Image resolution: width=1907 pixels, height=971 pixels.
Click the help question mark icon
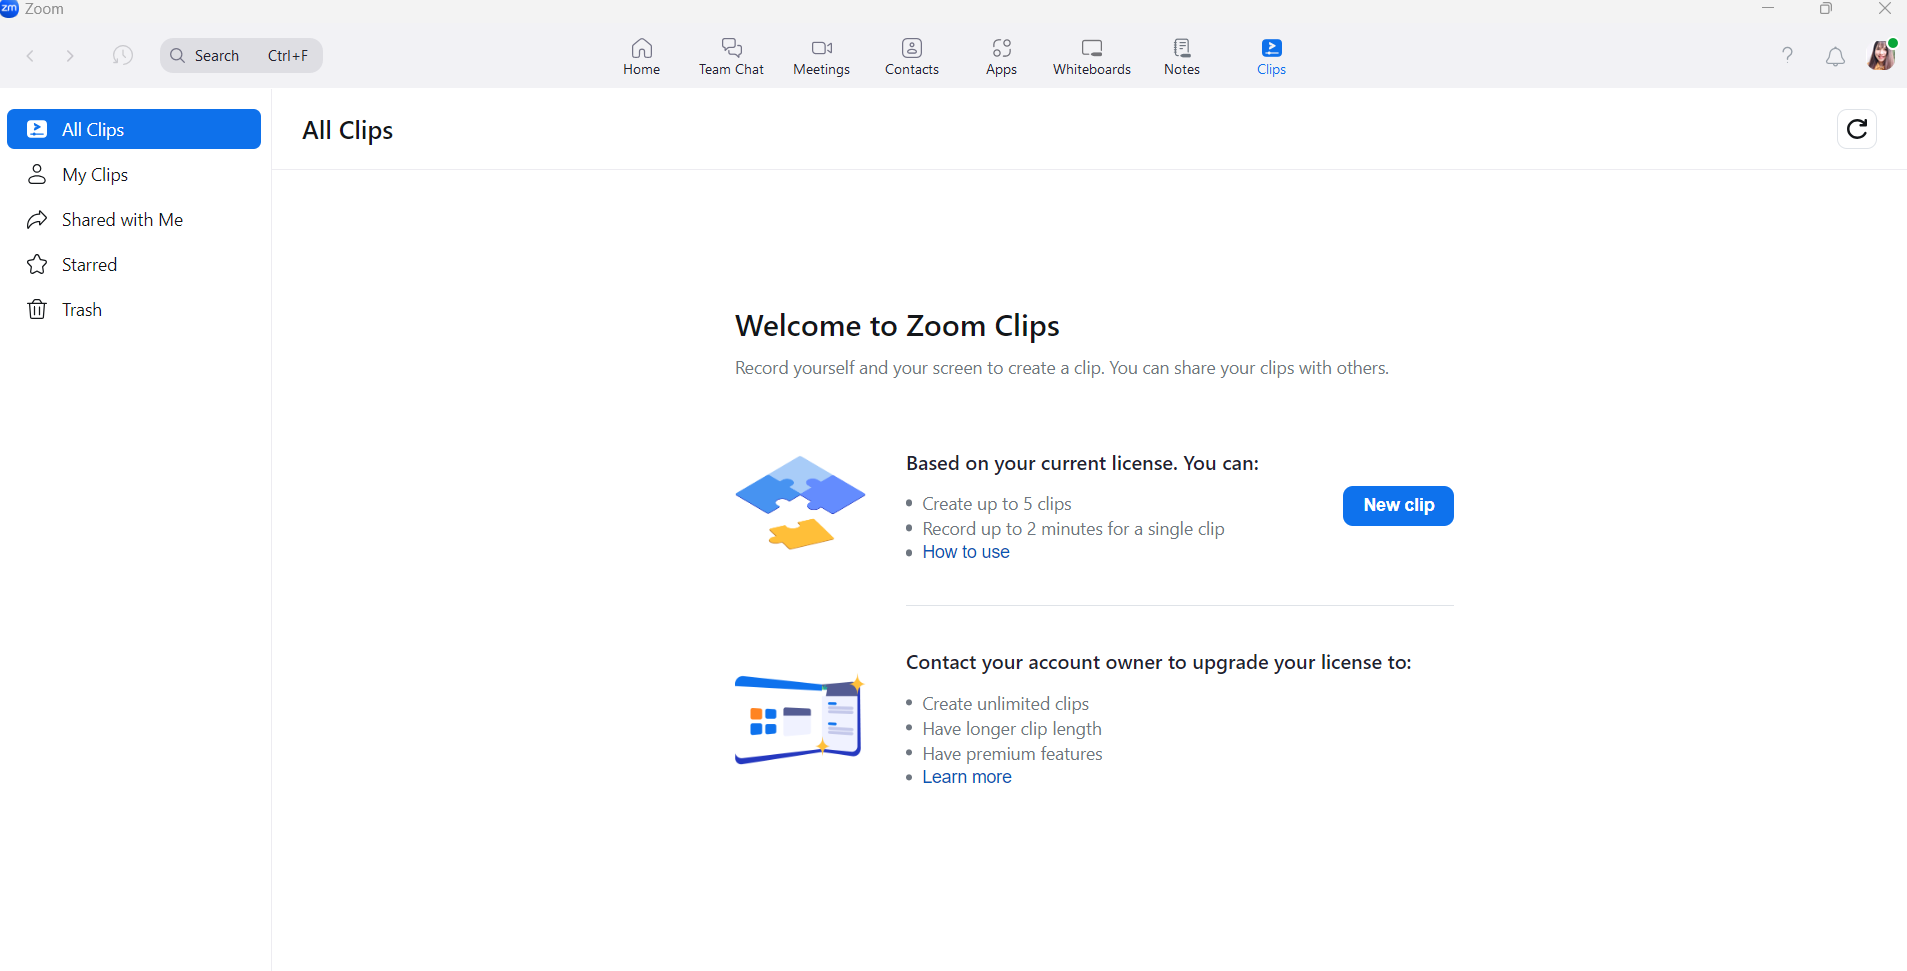point(1787,55)
